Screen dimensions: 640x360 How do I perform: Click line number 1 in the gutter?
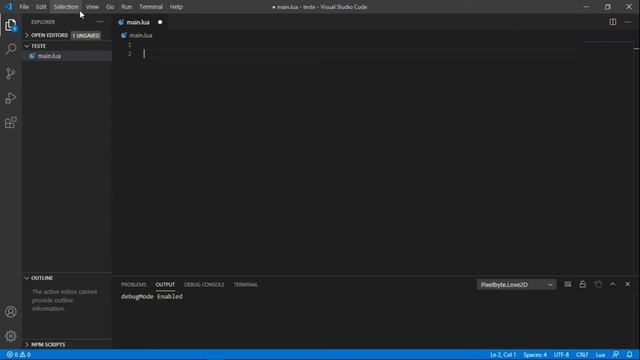(129, 44)
